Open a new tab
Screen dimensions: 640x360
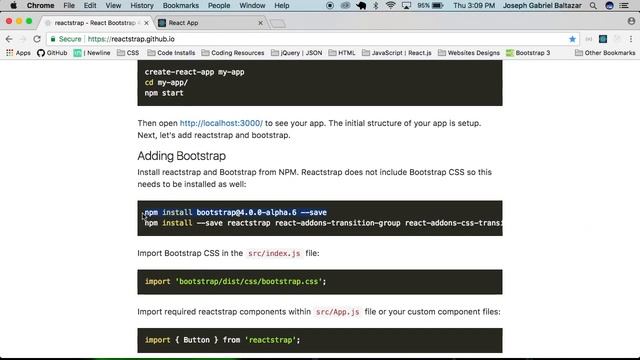[278, 23]
